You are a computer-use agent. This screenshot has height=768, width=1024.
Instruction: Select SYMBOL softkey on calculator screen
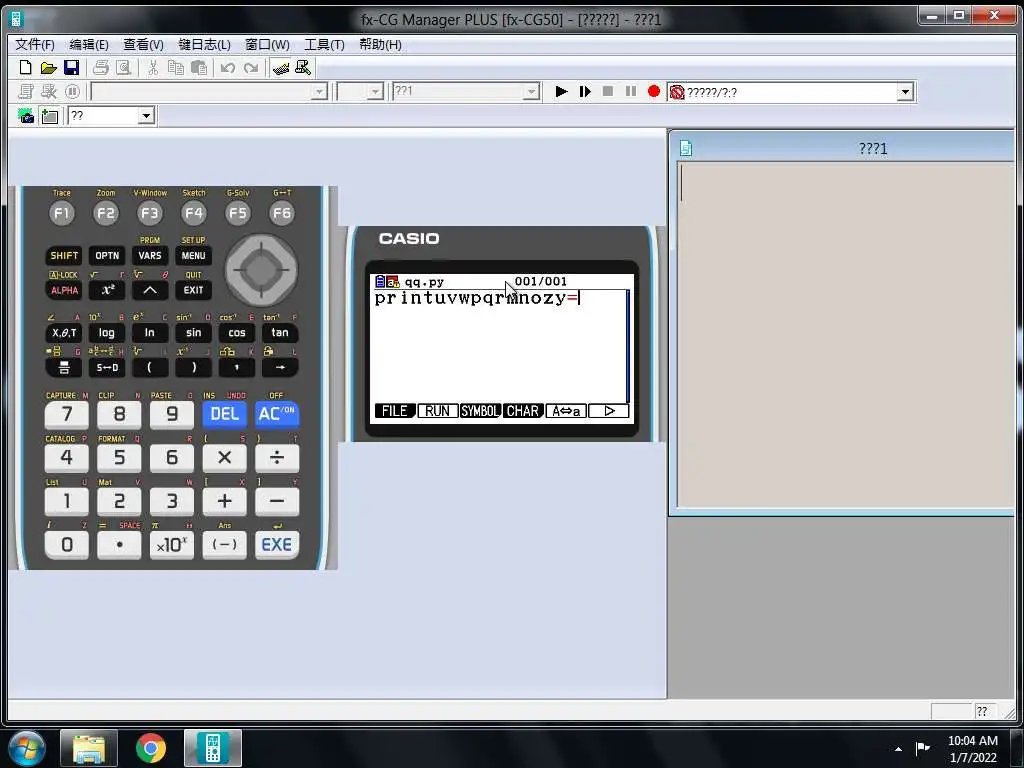tap(480, 411)
